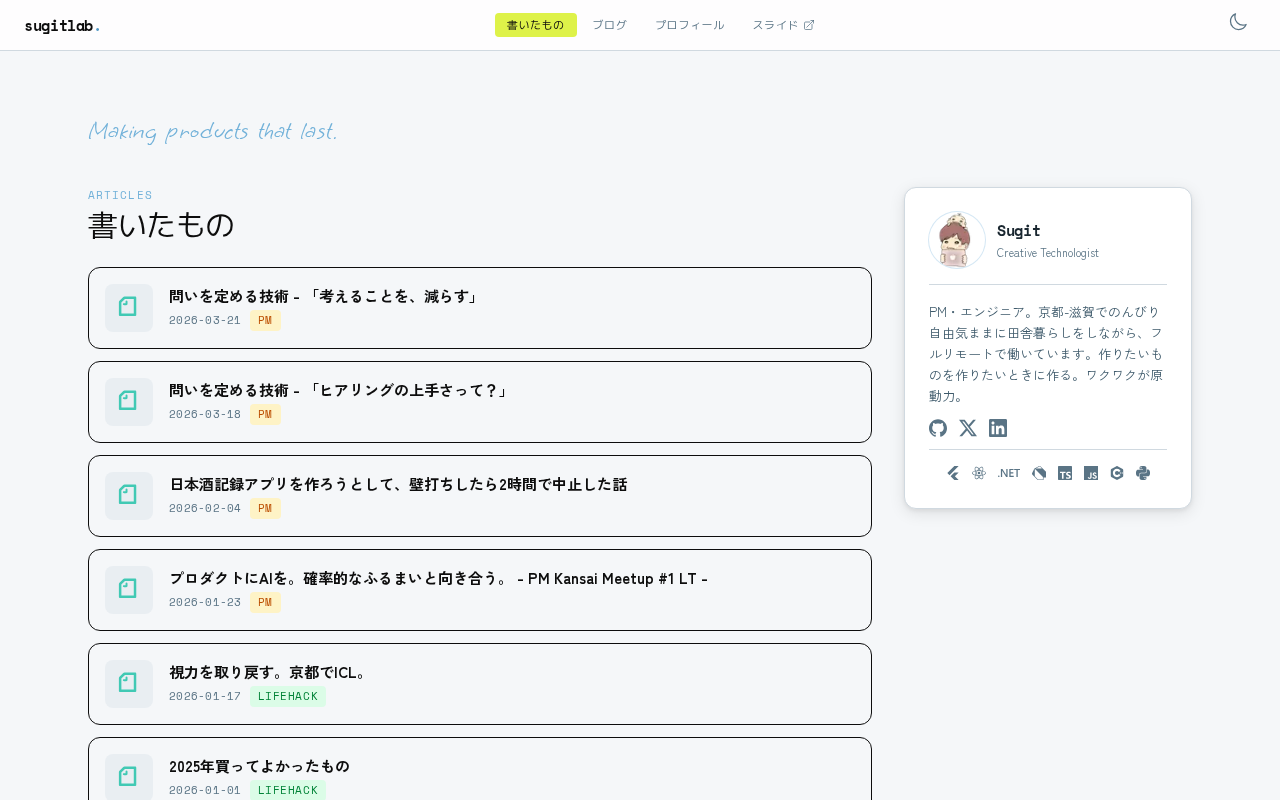Open the LinkedIn profile icon

point(998,428)
